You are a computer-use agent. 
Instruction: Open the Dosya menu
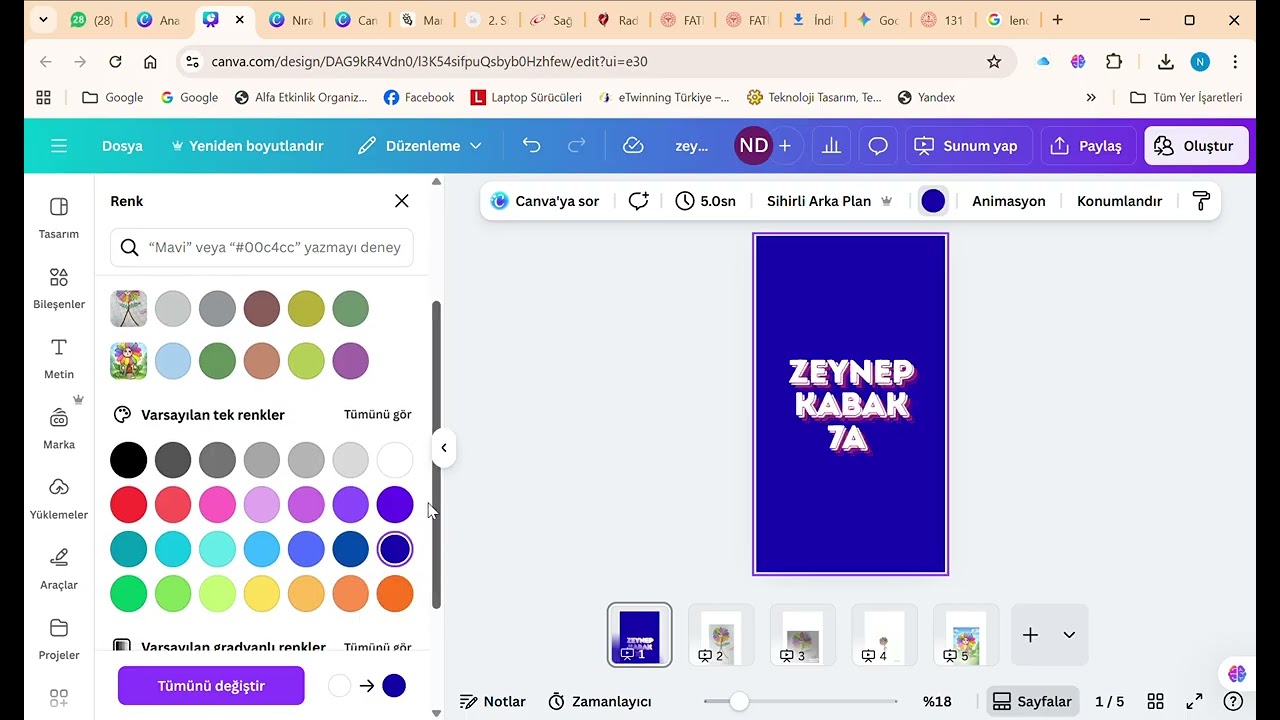tap(122, 146)
